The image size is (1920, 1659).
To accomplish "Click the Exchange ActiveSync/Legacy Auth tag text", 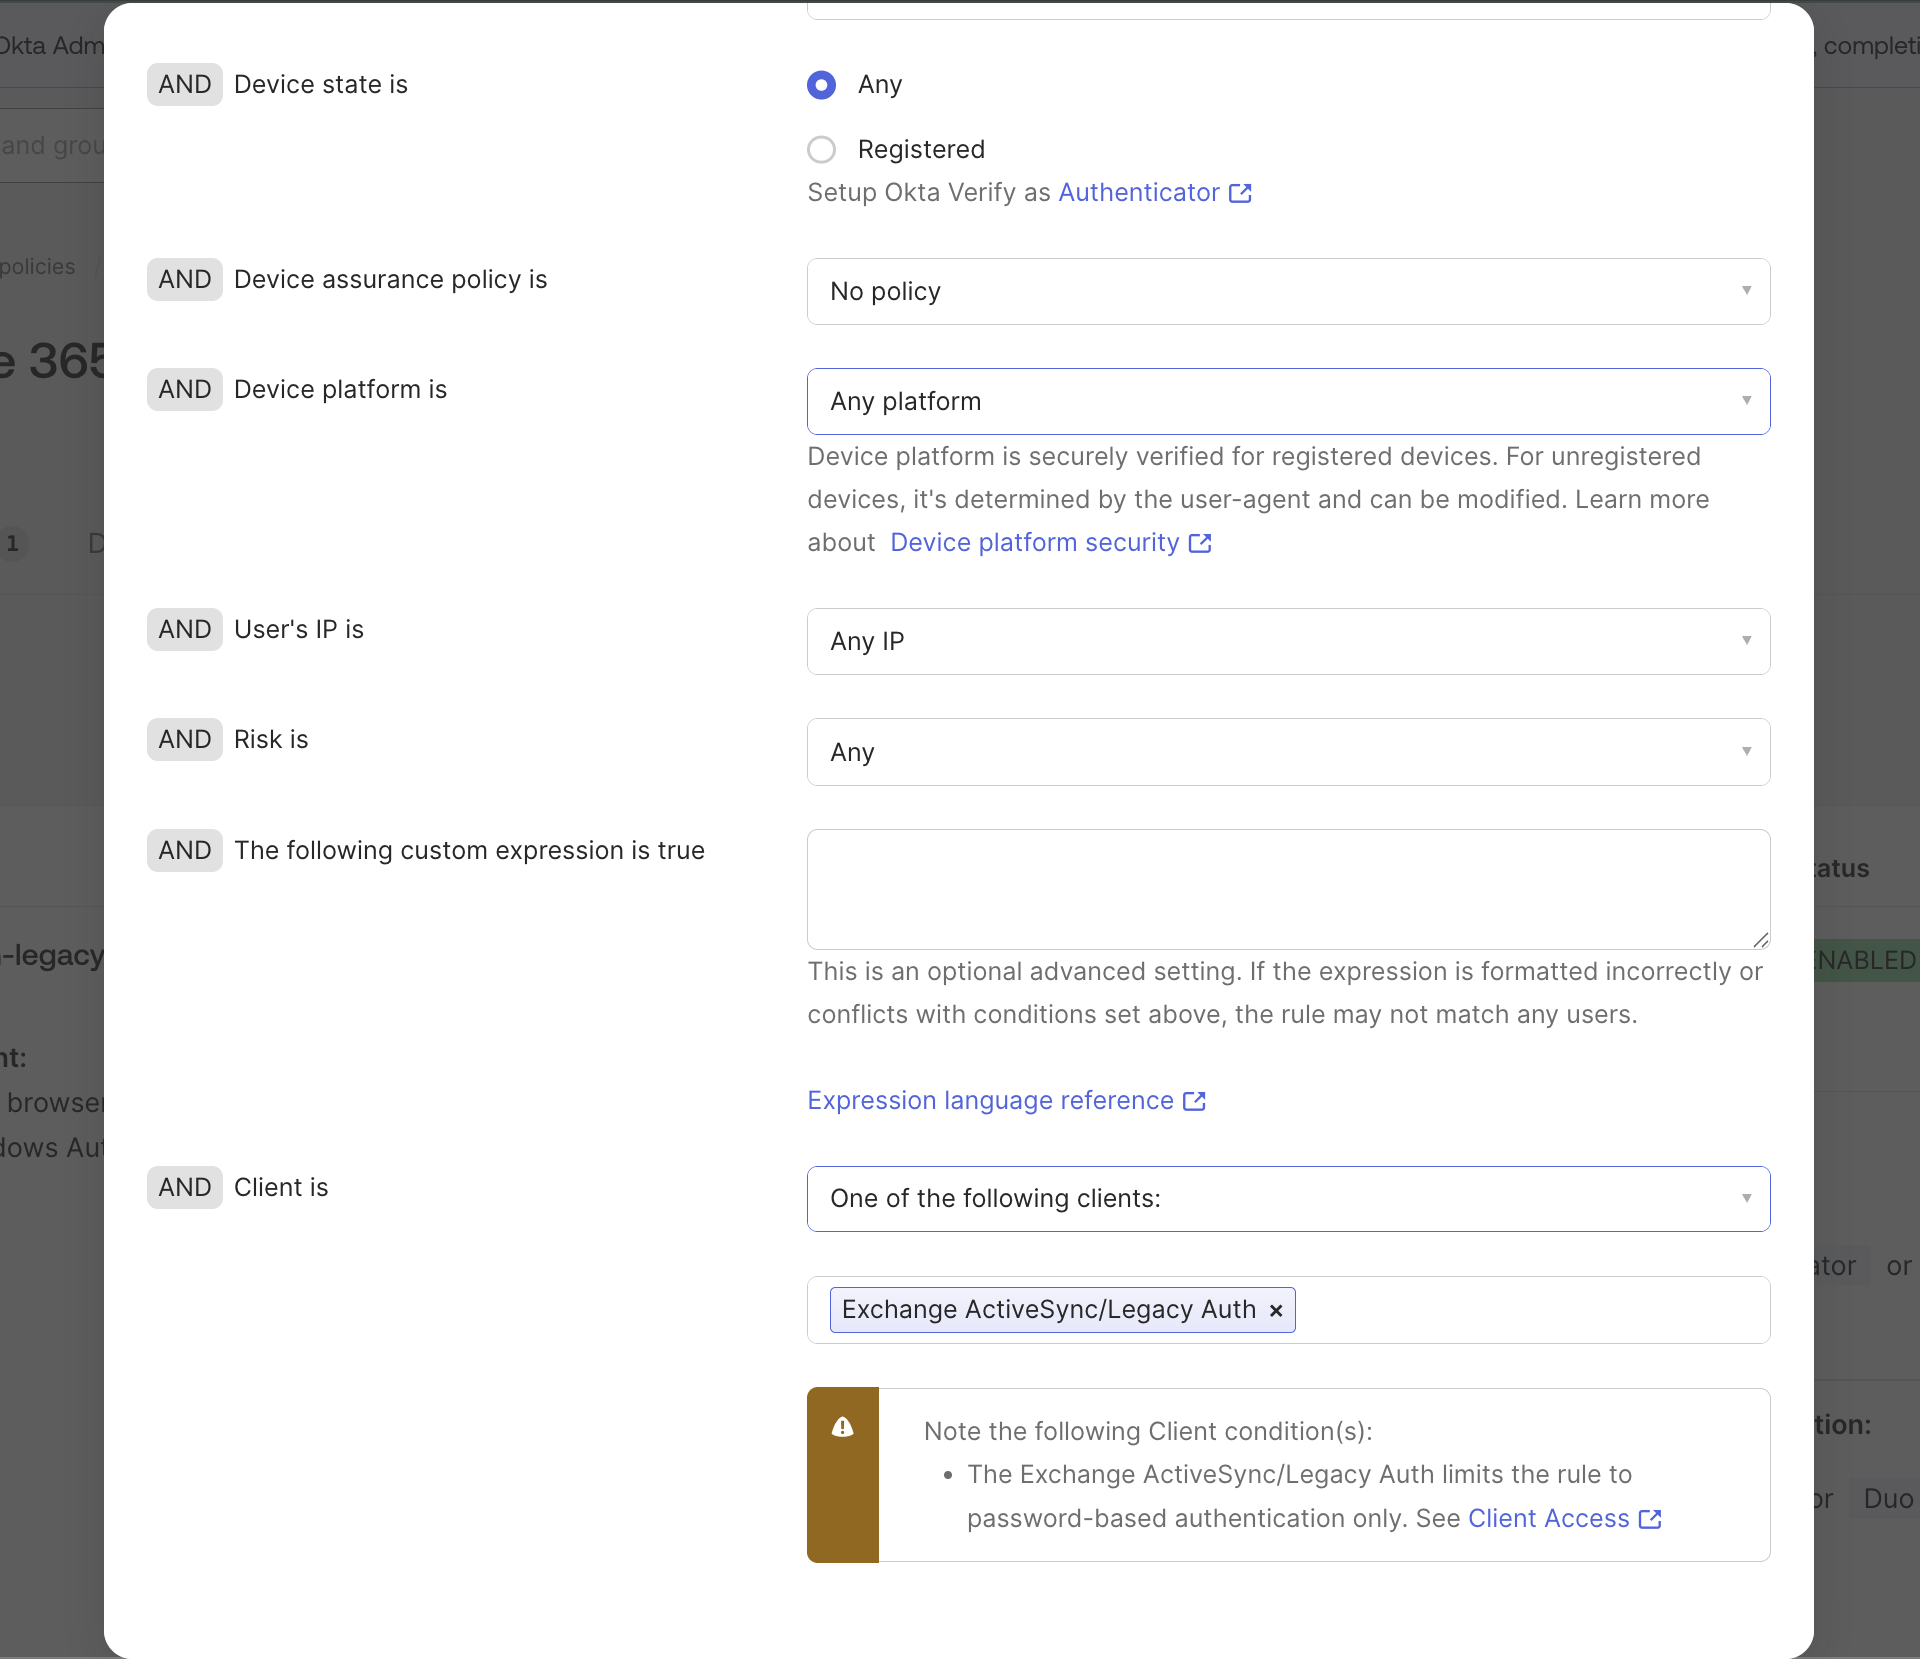I will (x=1048, y=1309).
